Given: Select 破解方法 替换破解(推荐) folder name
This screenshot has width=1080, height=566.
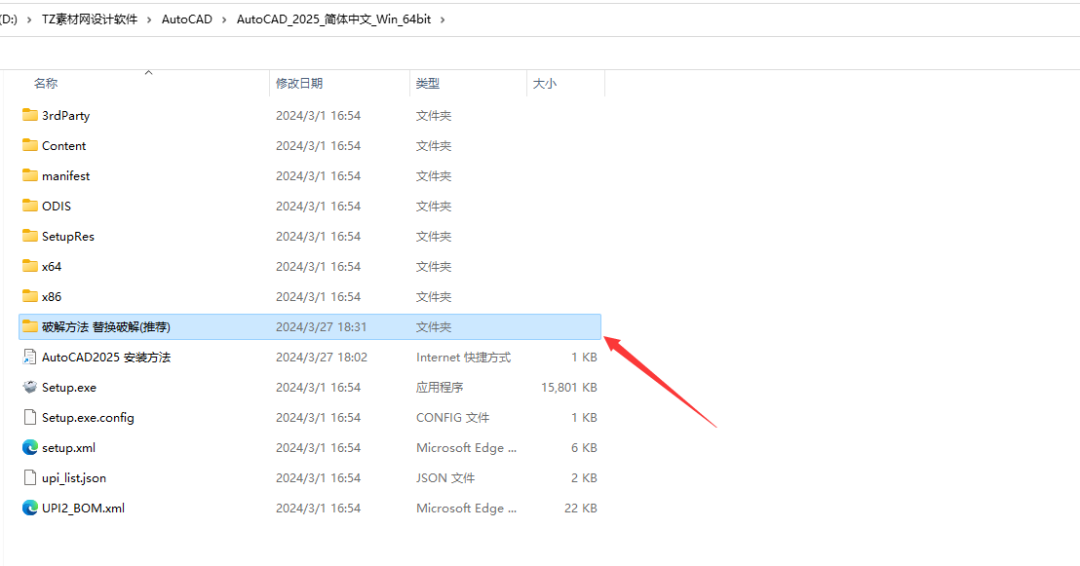Looking at the screenshot, I should click(106, 327).
